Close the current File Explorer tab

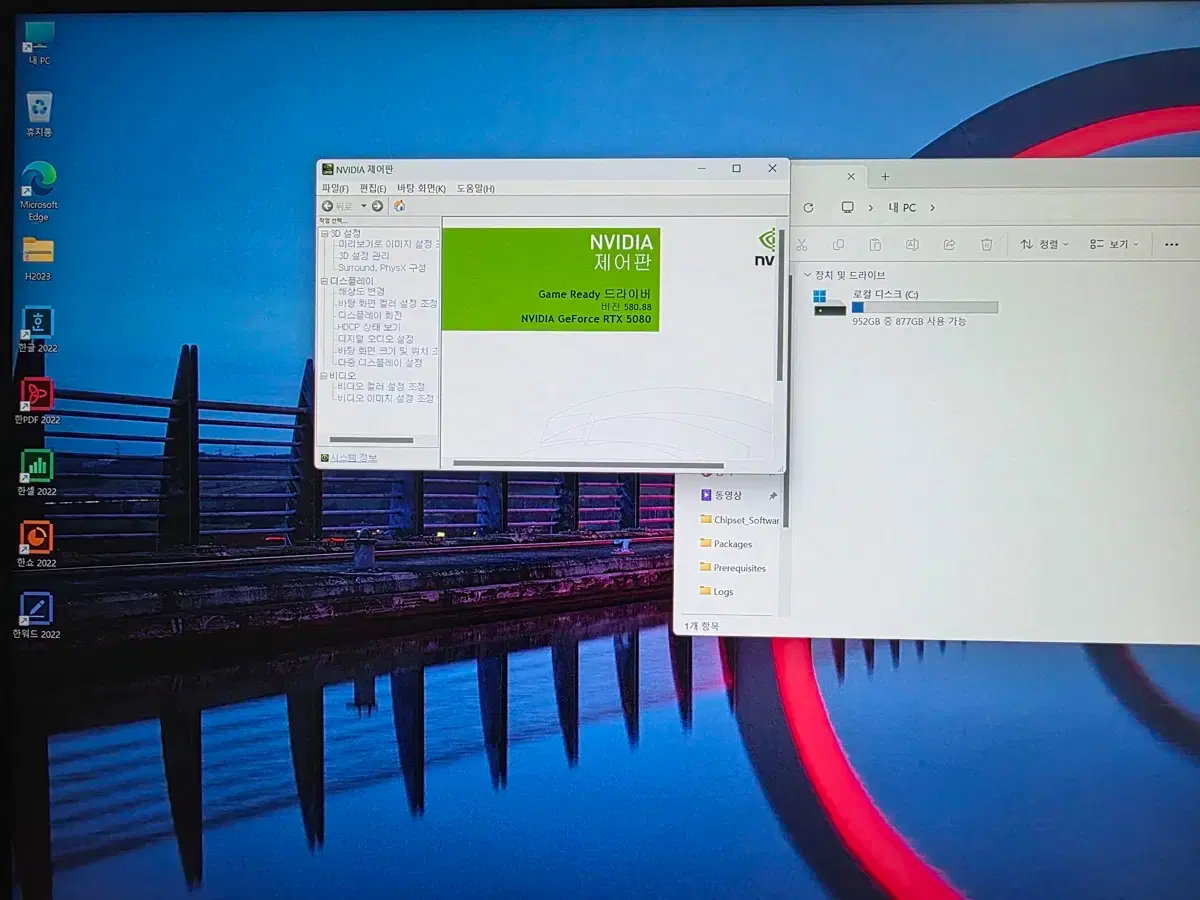pyautogui.click(x=851, y=177)
